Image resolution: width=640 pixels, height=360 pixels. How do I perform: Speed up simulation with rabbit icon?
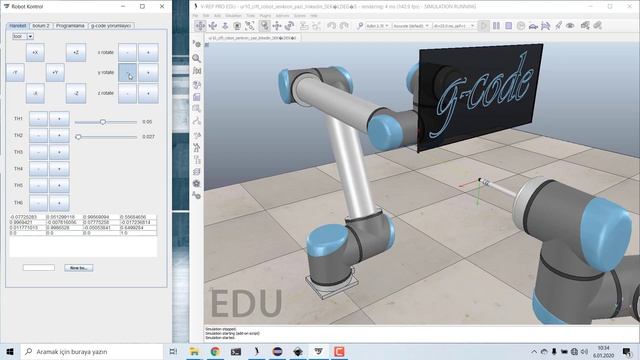click(545, 26)
